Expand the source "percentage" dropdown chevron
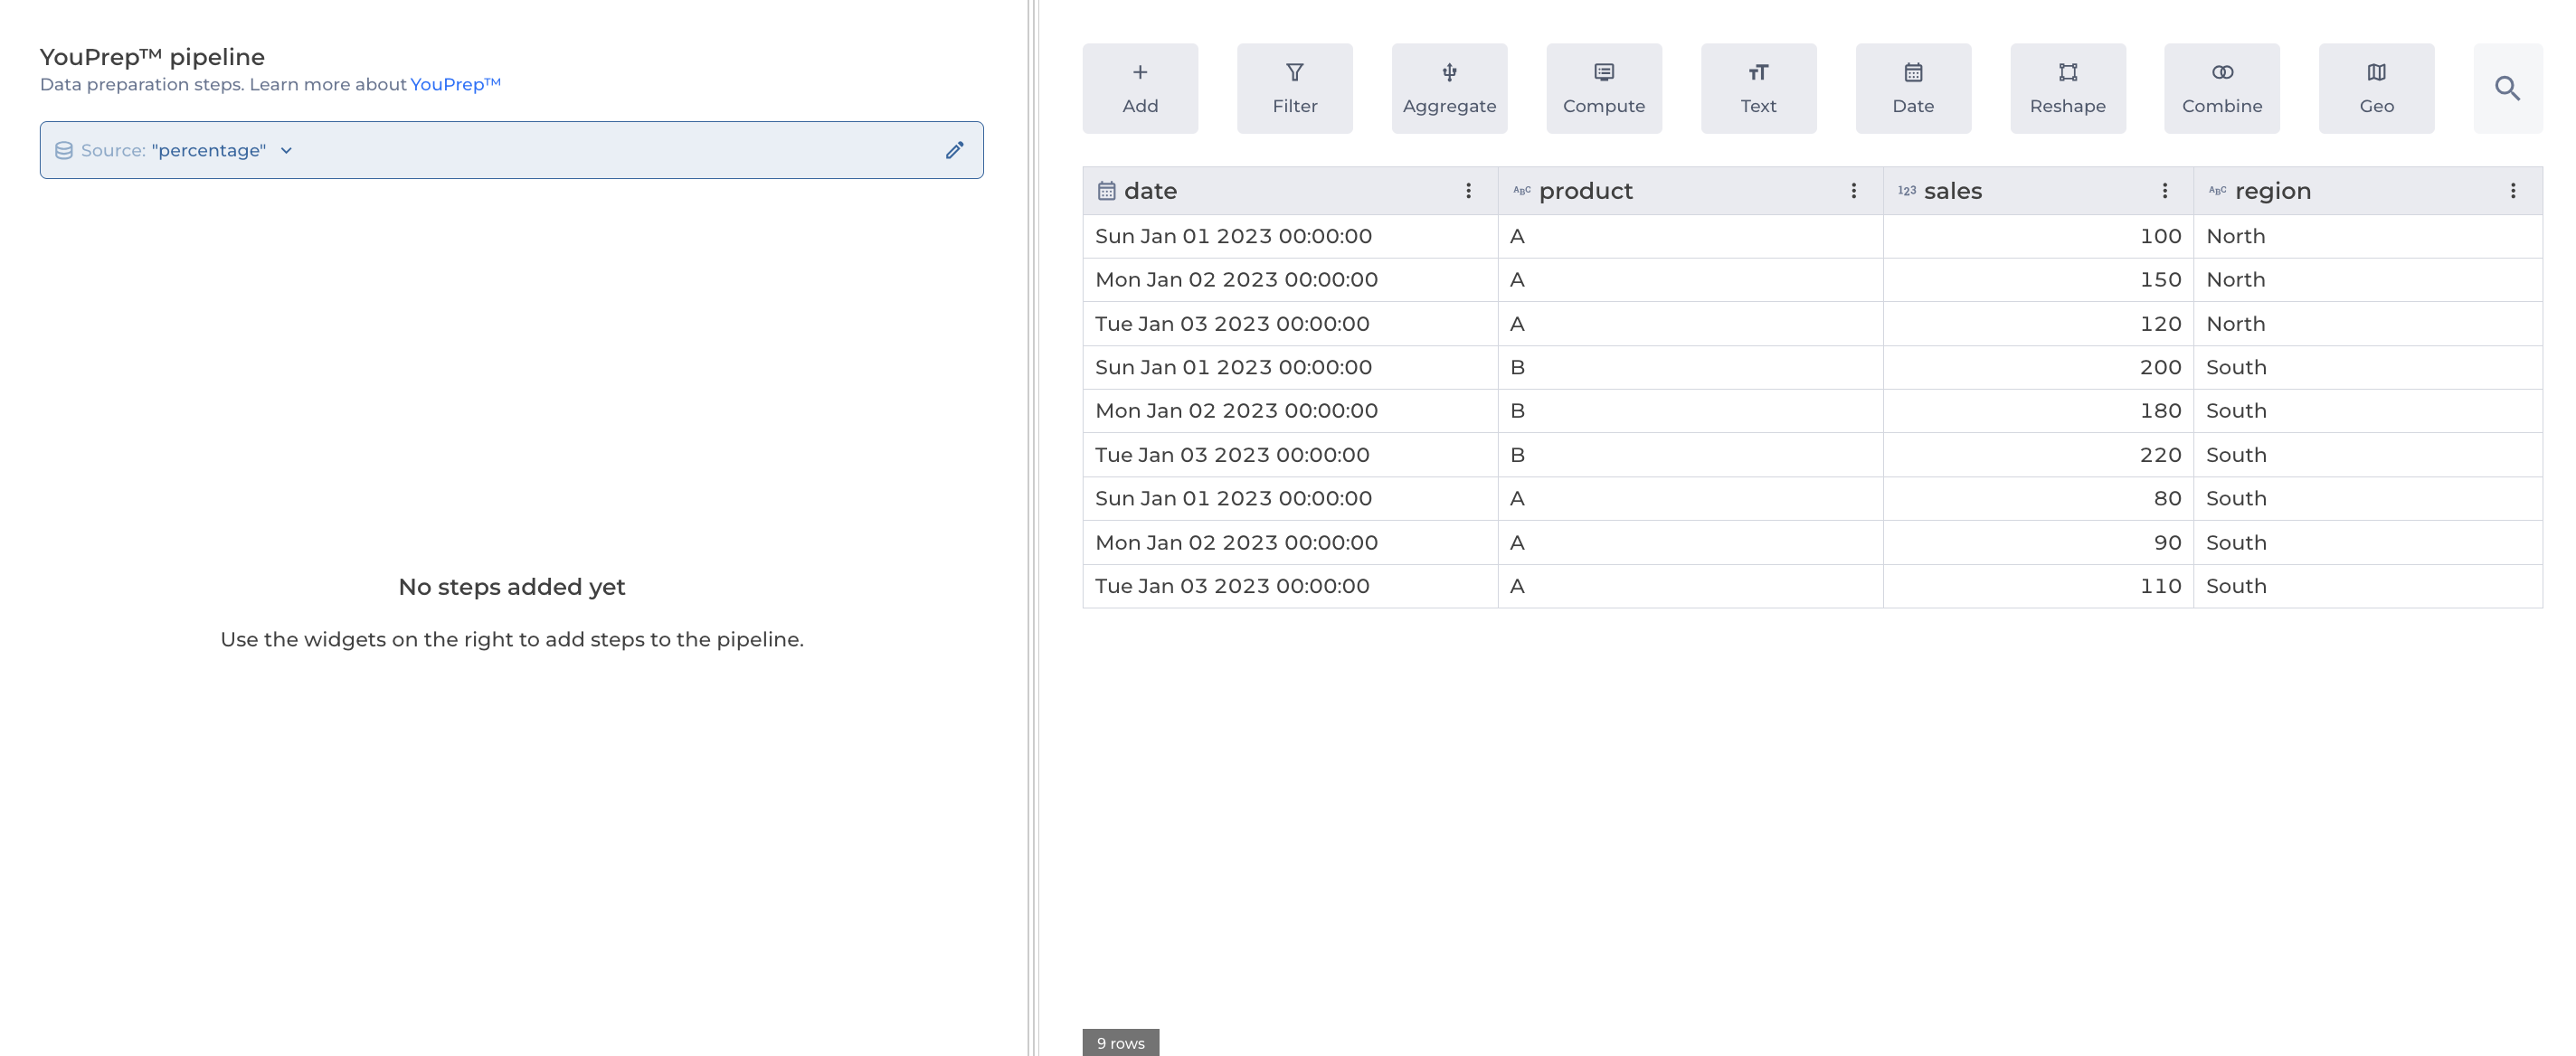 tap(286, 151)
